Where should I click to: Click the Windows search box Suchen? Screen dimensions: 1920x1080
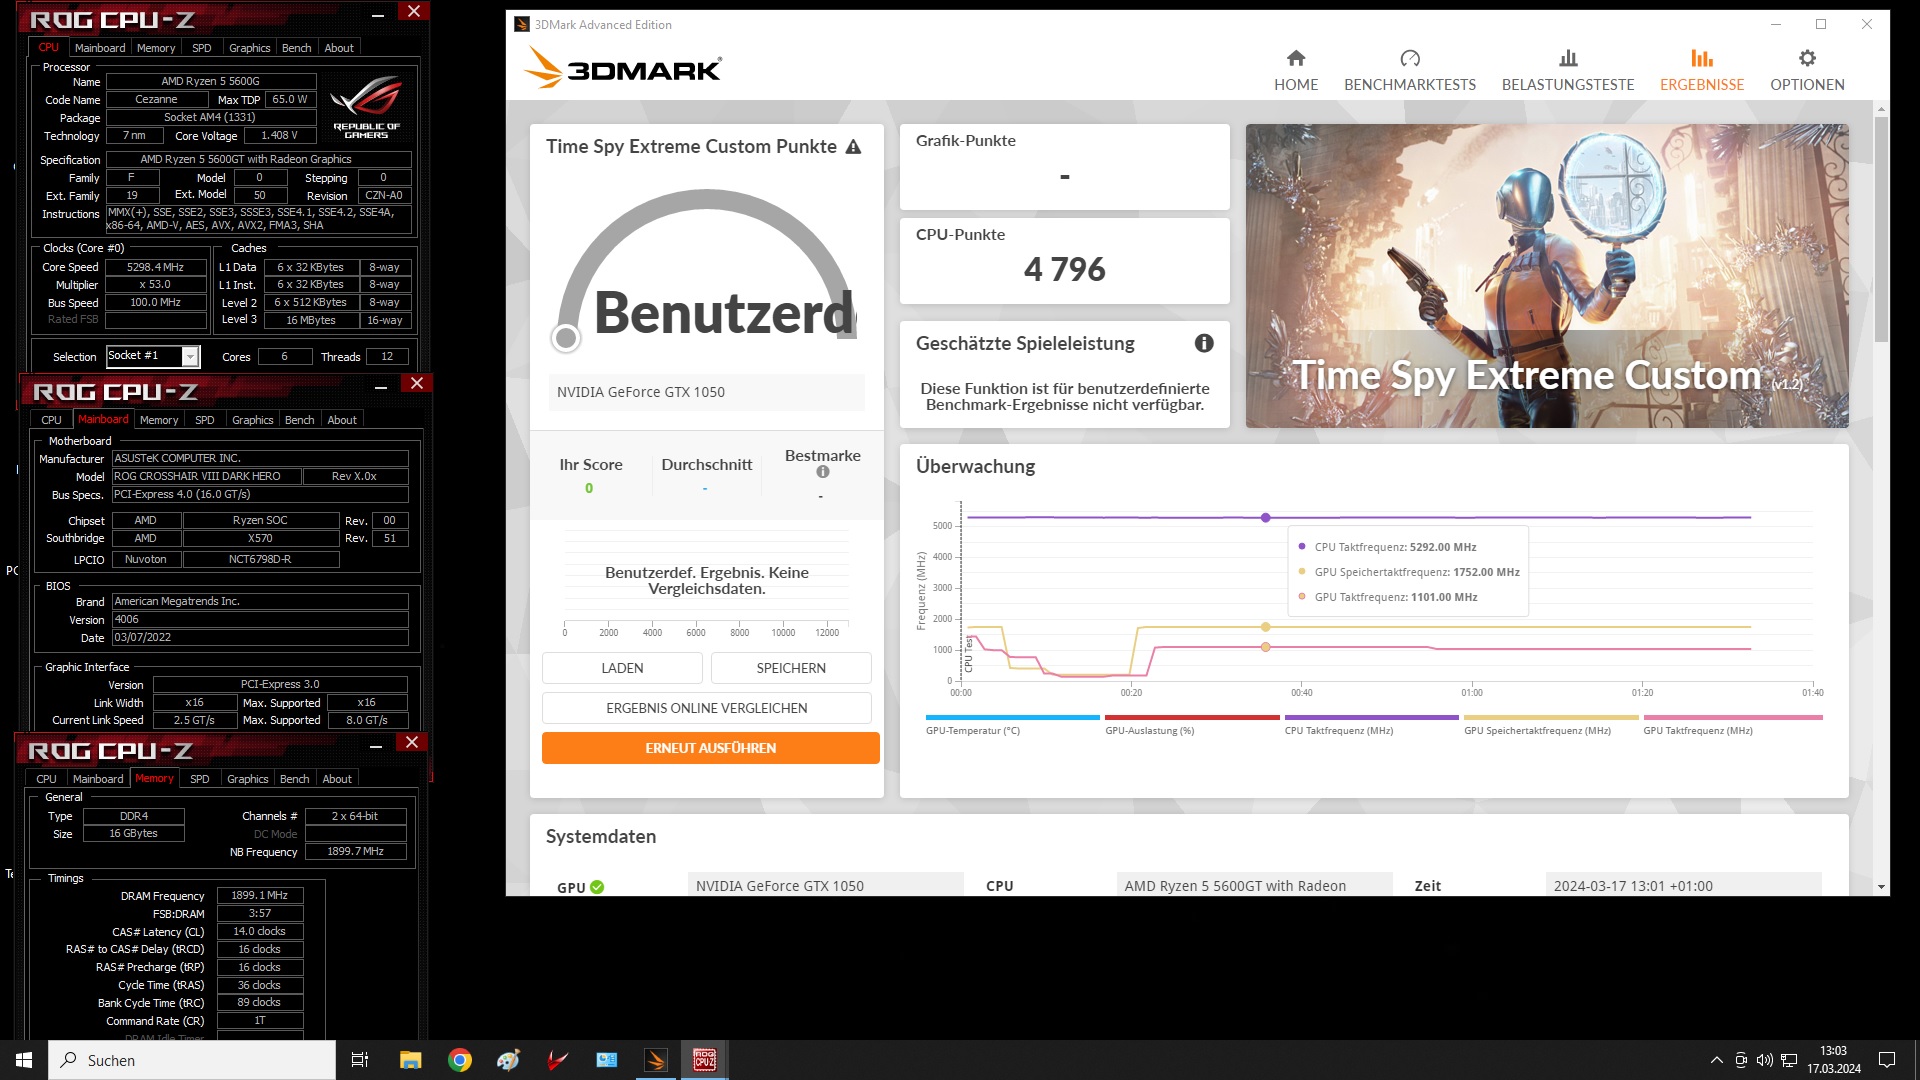click(x=192, y=1060)
